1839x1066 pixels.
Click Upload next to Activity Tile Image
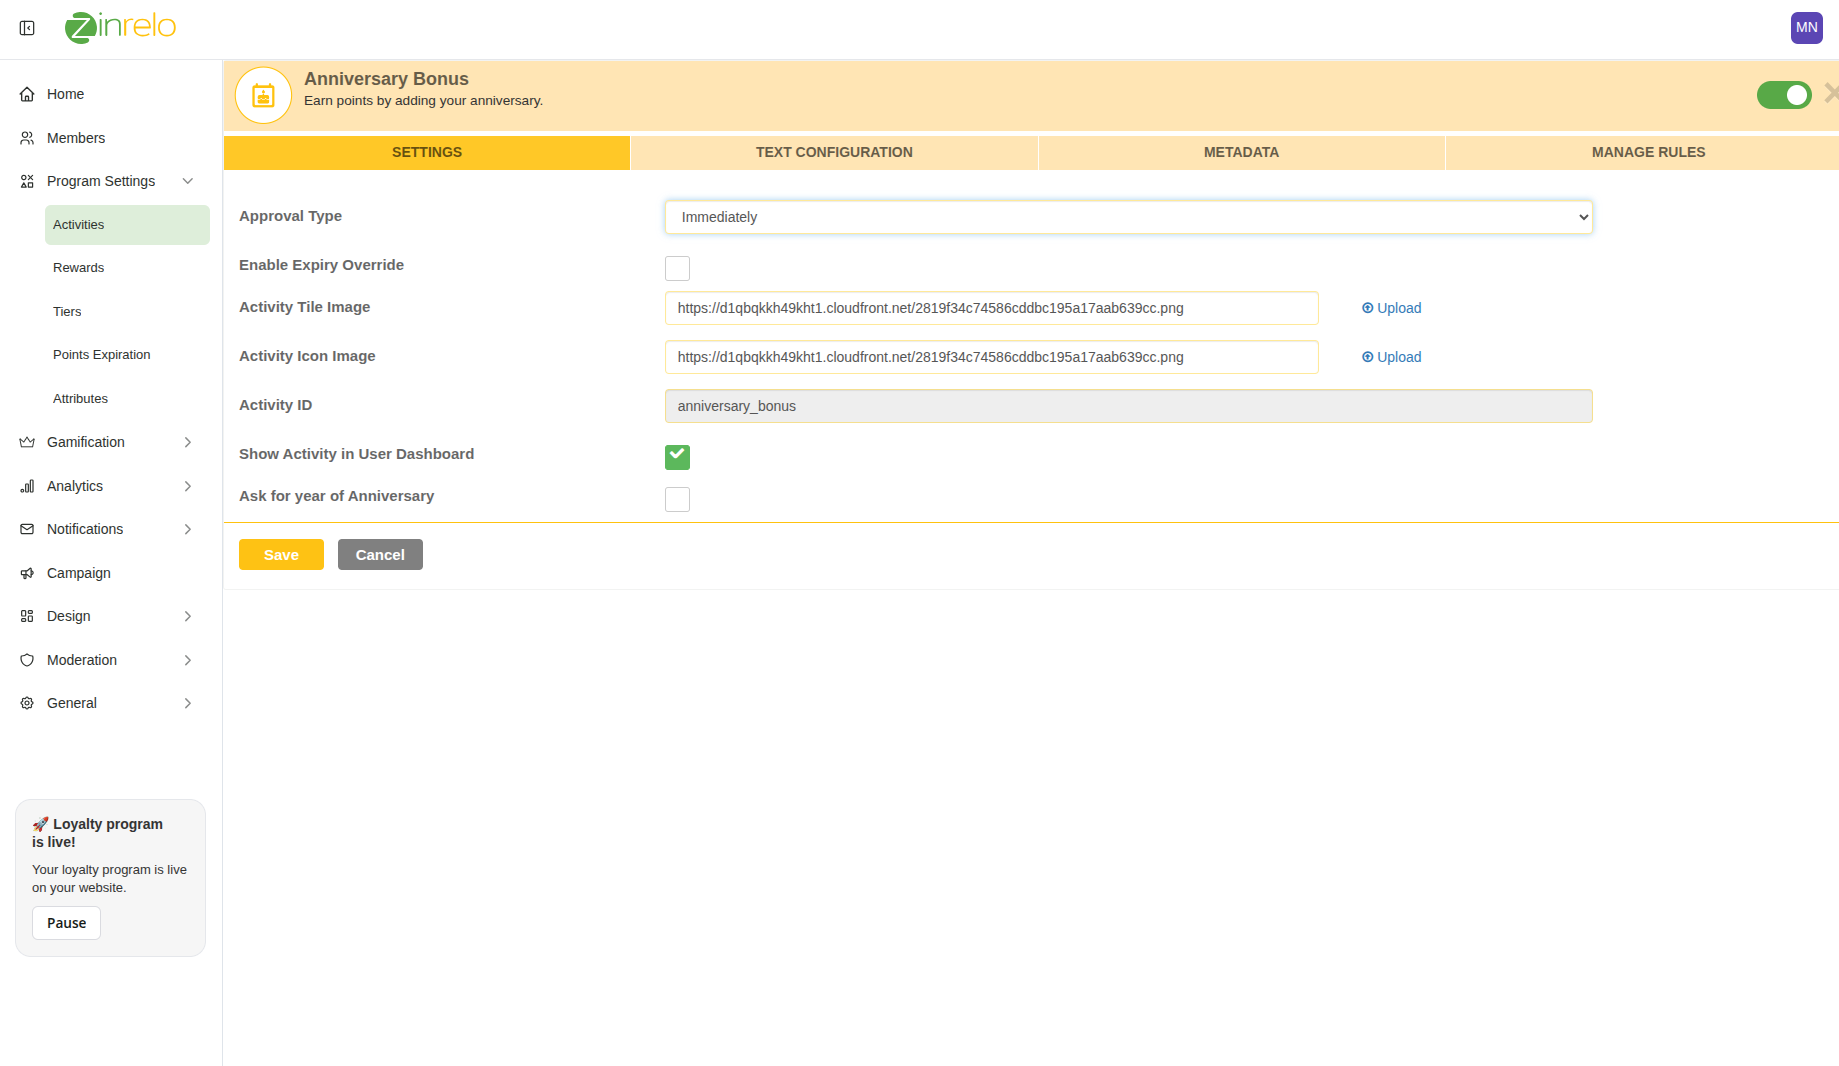pos(1391,308)
